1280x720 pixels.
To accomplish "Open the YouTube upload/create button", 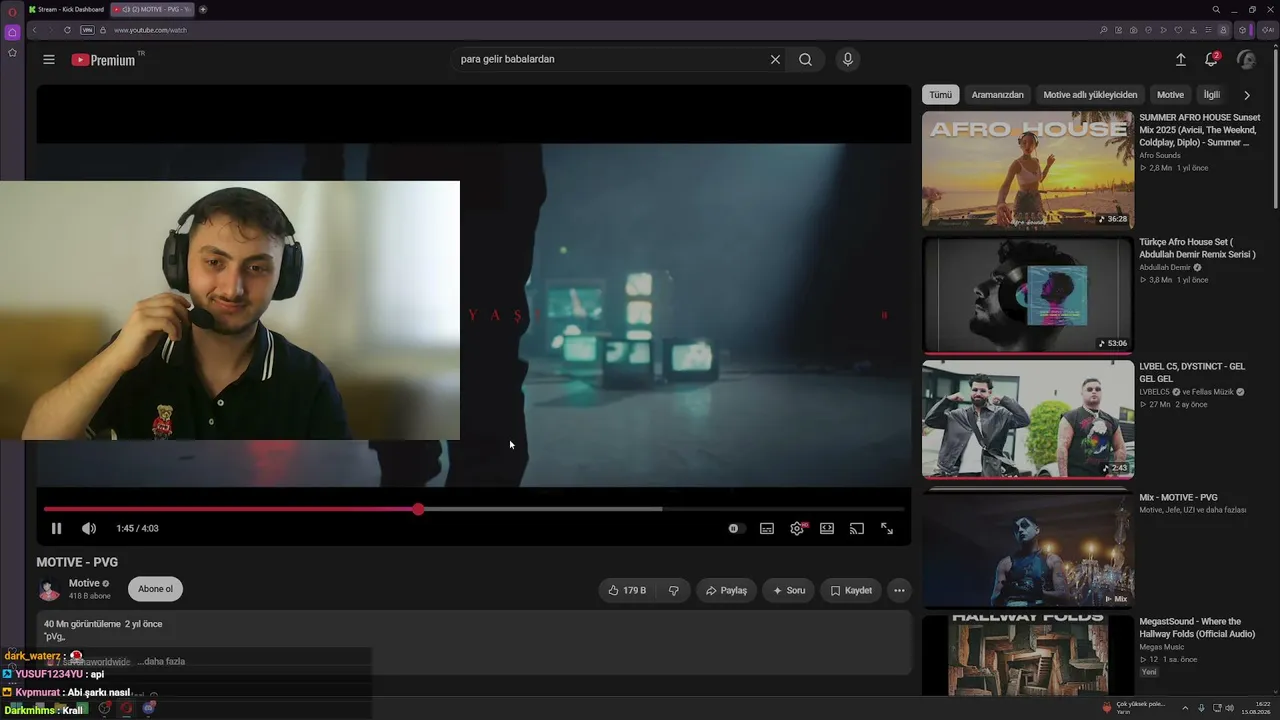I will click(1181, 60).
